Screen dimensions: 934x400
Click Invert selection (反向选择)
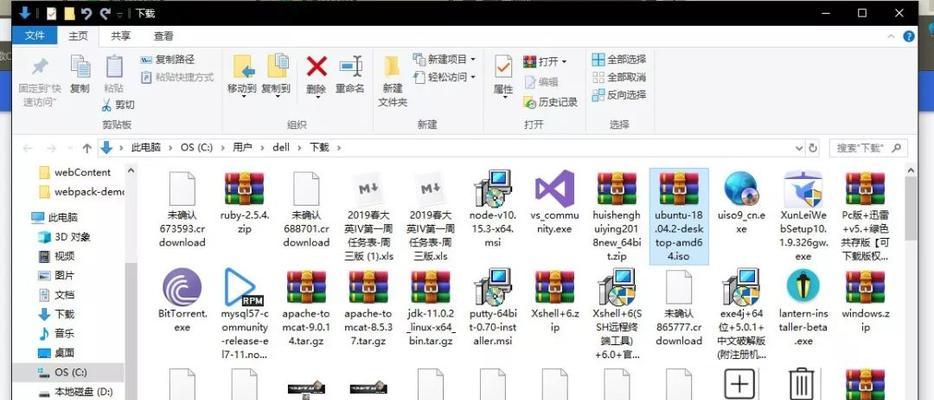619,95
